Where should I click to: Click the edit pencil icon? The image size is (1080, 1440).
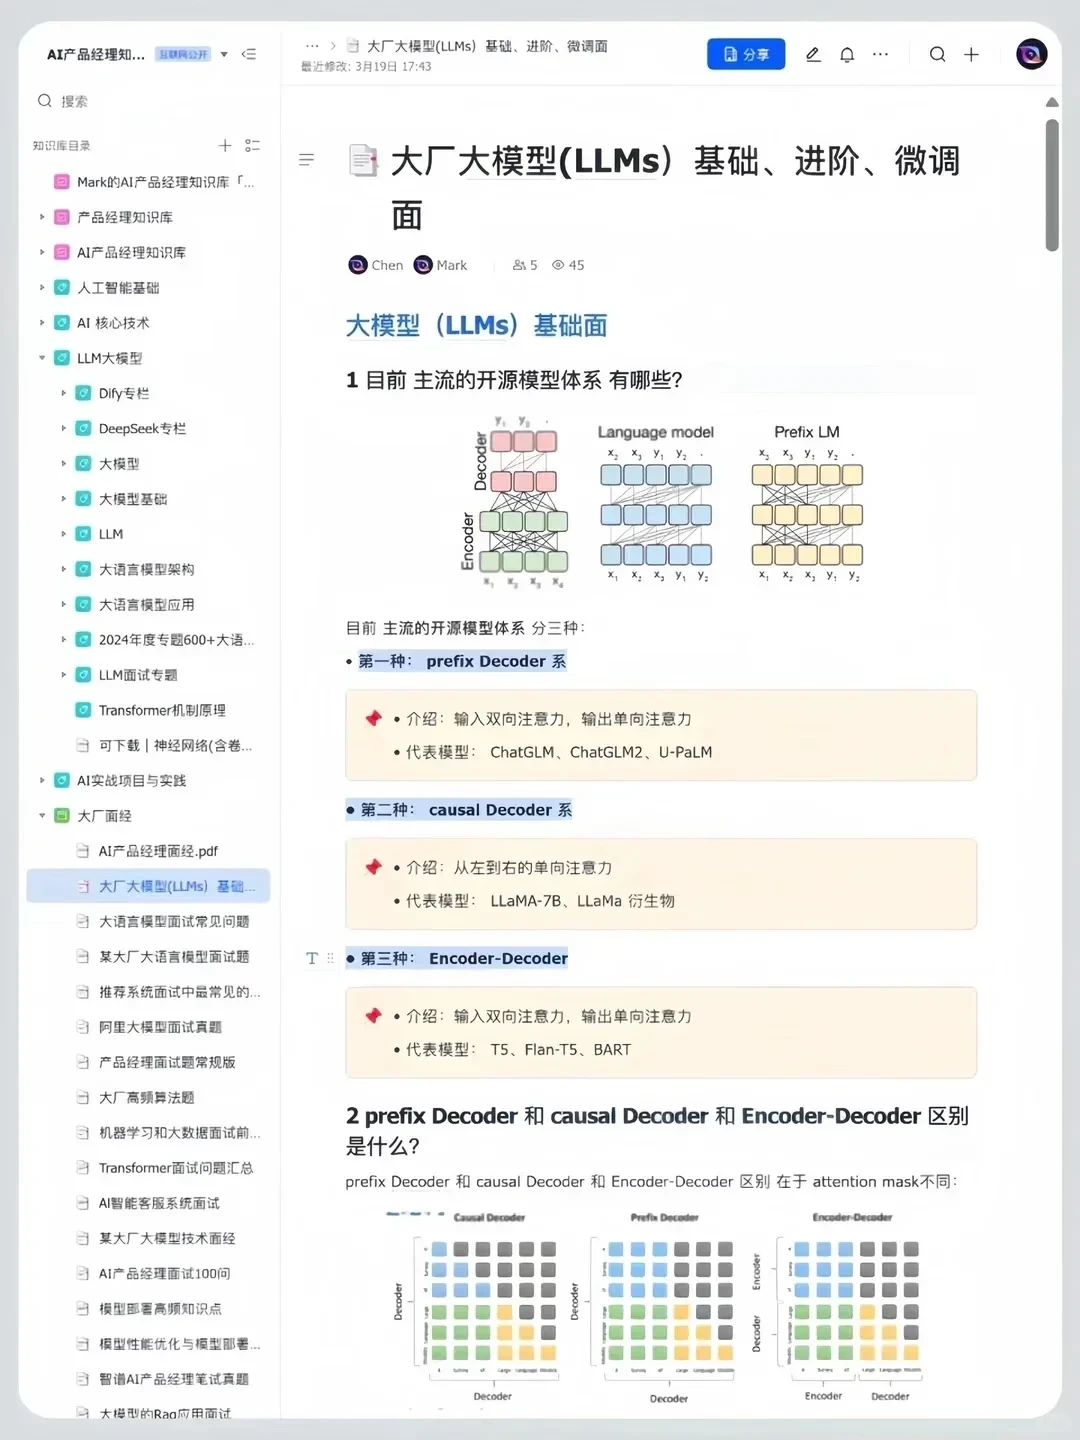tap(813, 54)
